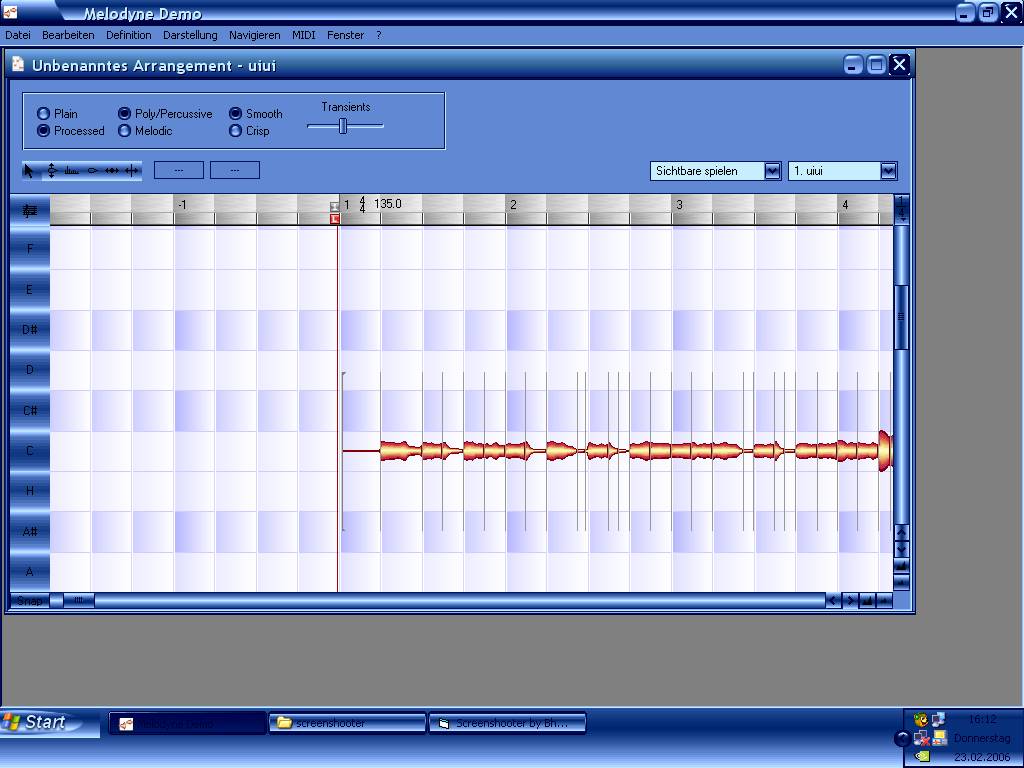Select the main arrow tool
The width and height of the screenshot is (1024, 768).
pyautogui.click(x=29, y=171)
